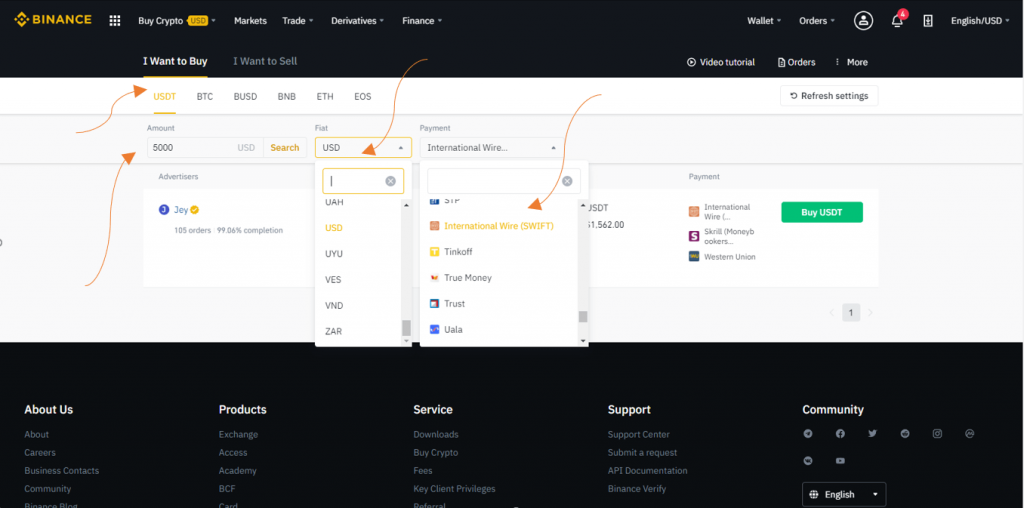The height and width of the screenshot is (508, 1024).
Task: Select the EOS coin tab
Action: 363,97
